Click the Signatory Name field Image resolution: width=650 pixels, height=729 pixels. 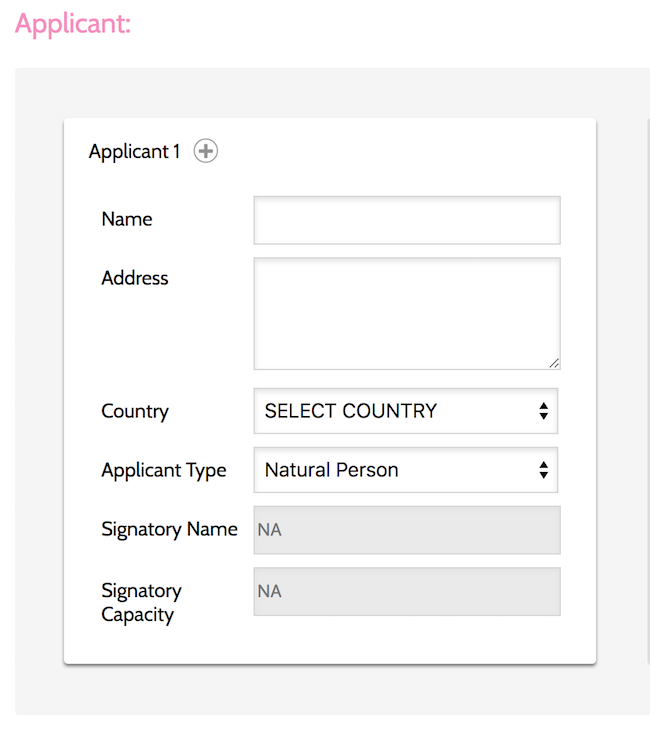pos(407,530)
